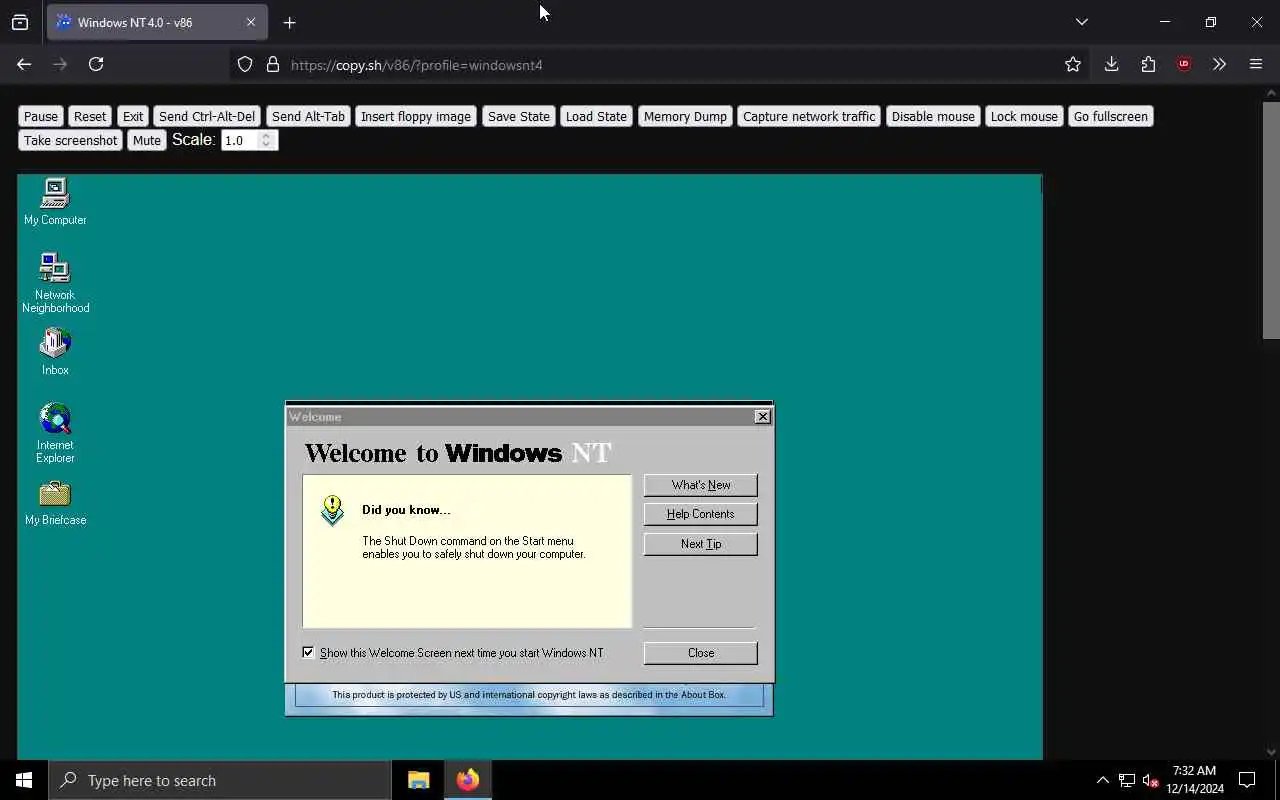Close the Windows NT 4.0 tab
Viewport: 1280px width, 800px height.
tap(251, 22)
